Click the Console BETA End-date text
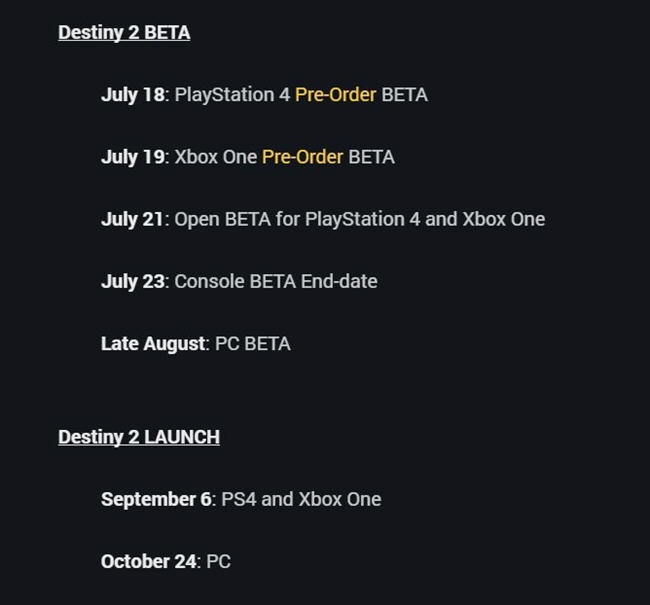This screenshot has width=650, height=605. (x=276, y=281)
